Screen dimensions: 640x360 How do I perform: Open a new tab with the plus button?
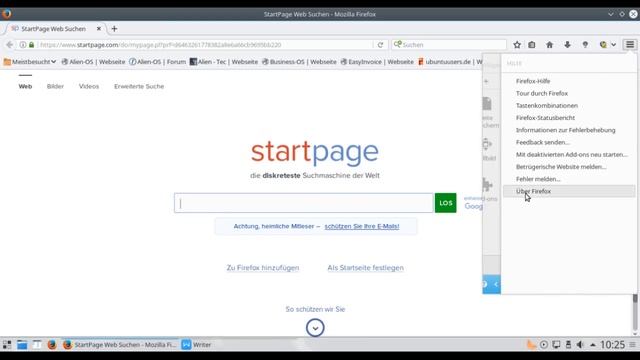pos(114,29)
